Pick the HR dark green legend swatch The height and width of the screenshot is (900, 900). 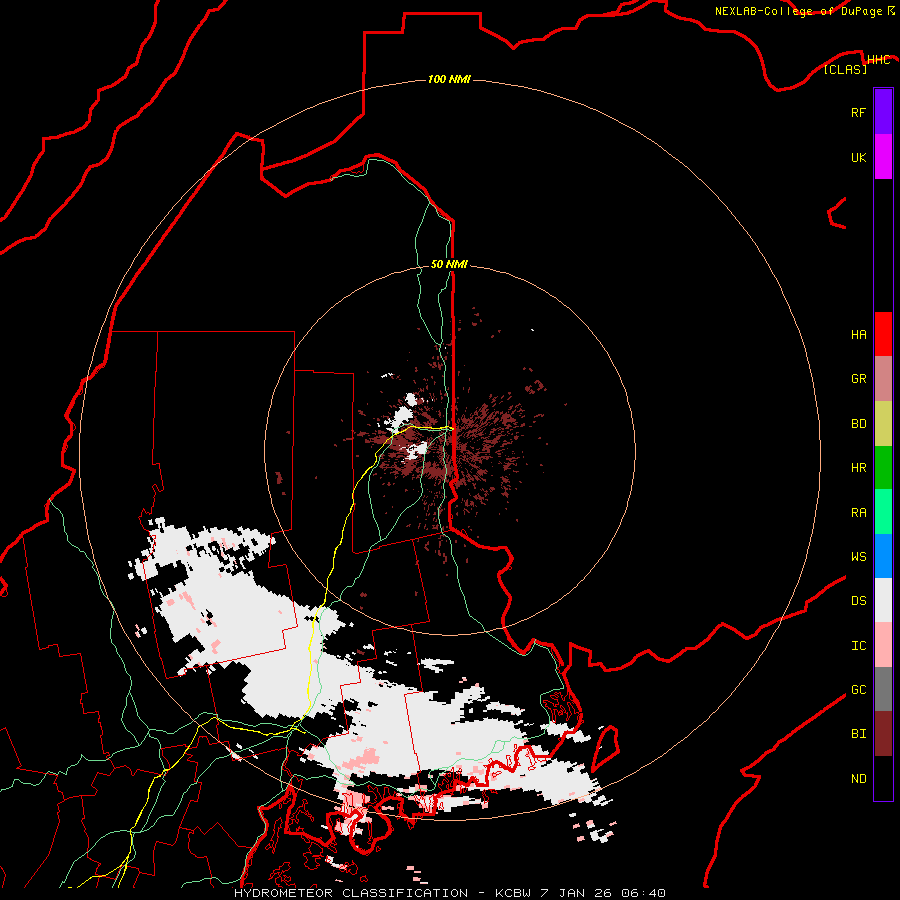click(x=883, y=467)
